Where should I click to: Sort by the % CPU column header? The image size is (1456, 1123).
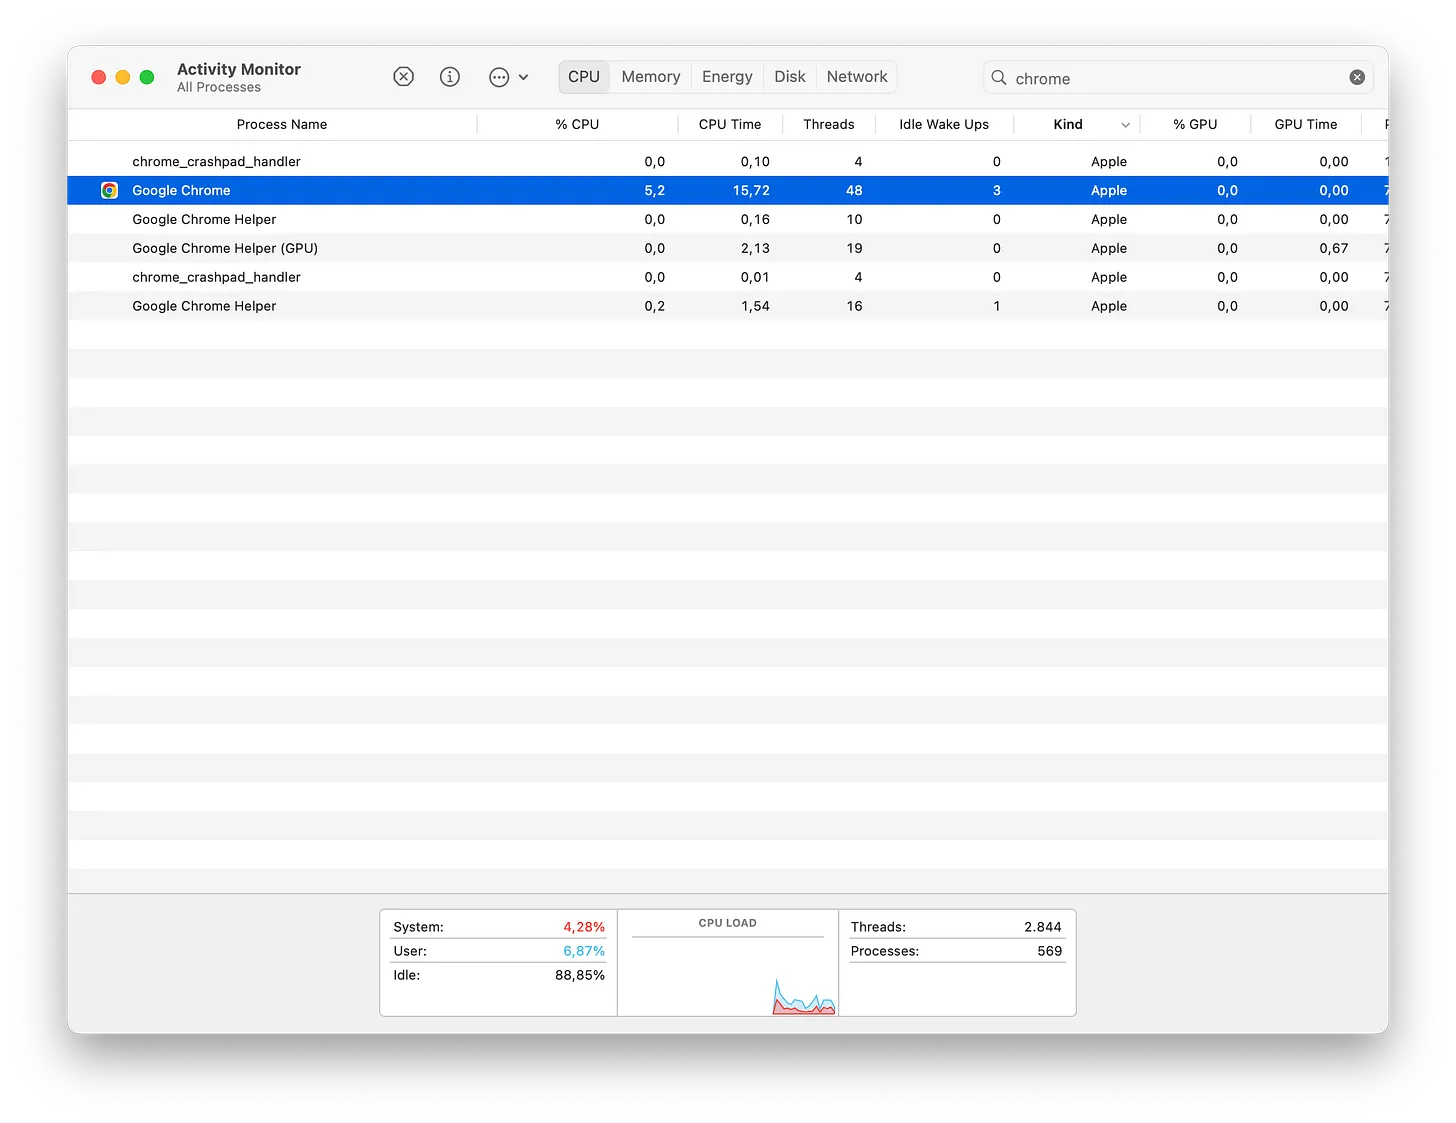577,124
